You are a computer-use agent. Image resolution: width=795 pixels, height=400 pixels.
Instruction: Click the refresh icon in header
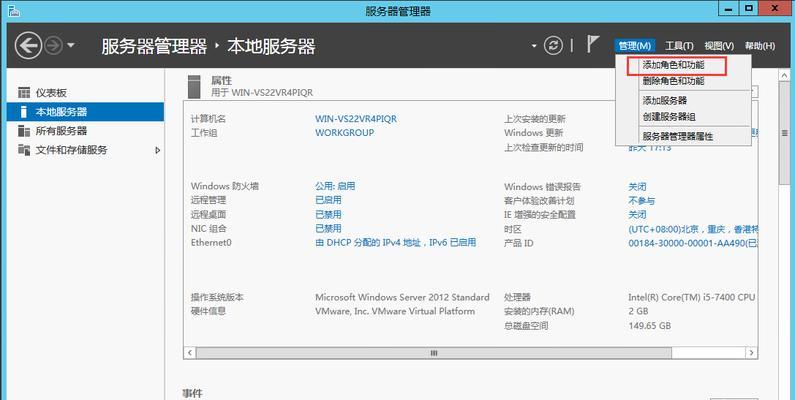pos(553,46)
